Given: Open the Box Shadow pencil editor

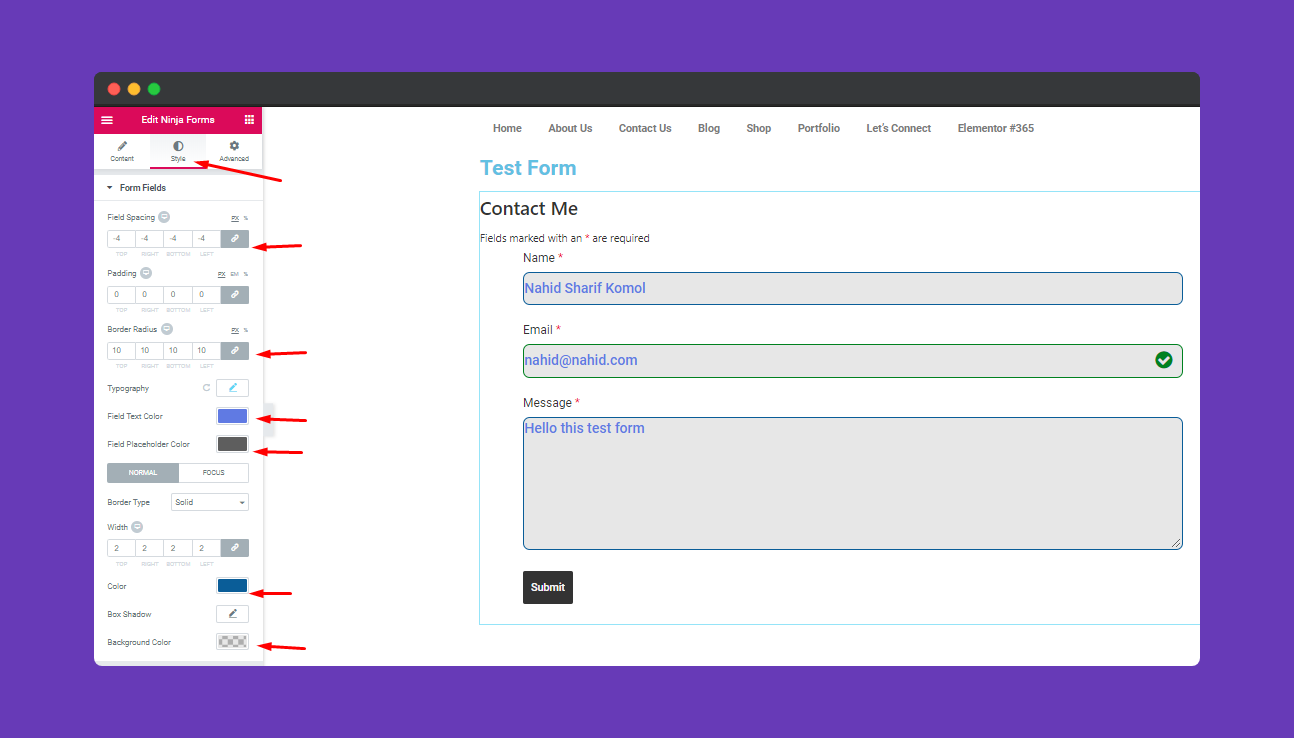Looking at the screenshot, I should pos(233,614).
